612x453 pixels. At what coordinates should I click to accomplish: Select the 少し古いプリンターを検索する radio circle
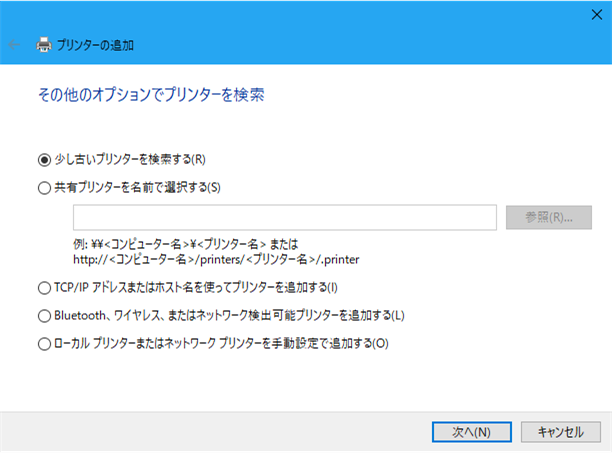(44, 160)
